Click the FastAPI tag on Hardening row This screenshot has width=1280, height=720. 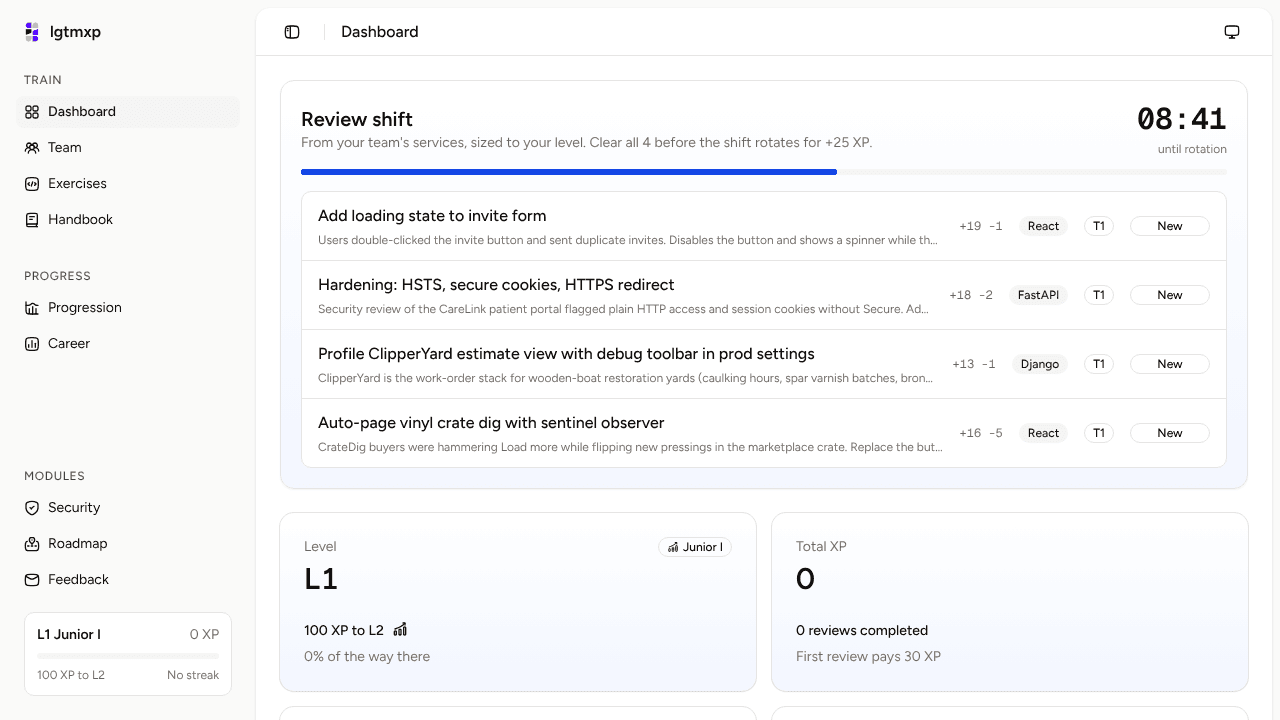point(1038,295)
